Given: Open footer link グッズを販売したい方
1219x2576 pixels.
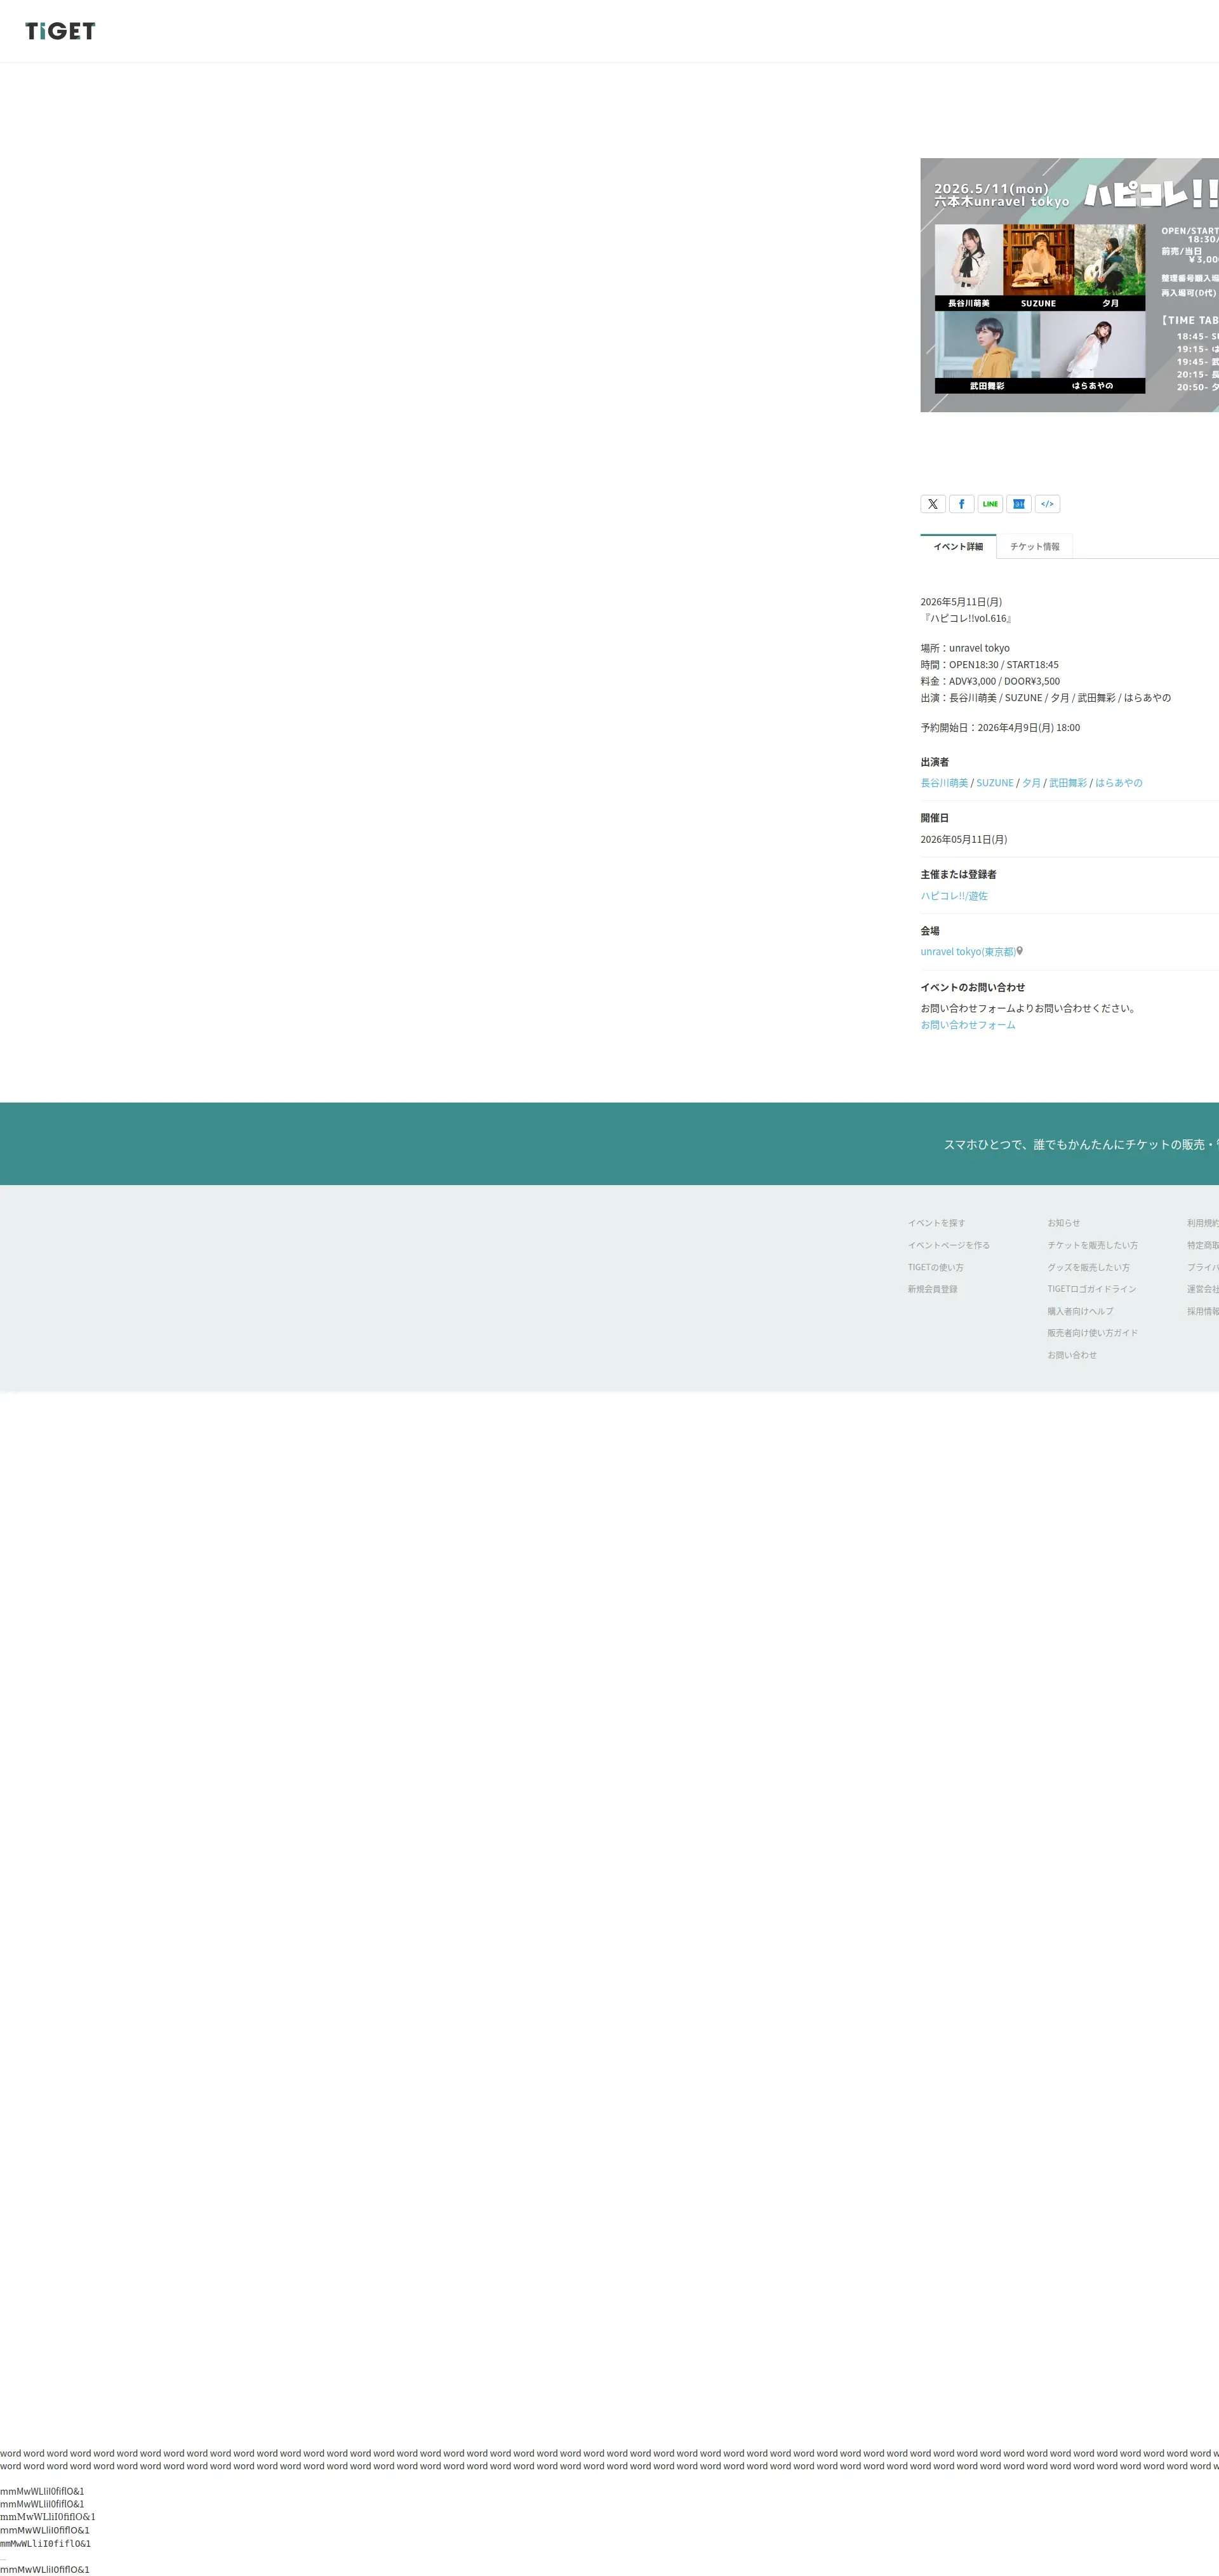Looking at the screenshot, I should pyautogui.click(x=1088, y=1267).
